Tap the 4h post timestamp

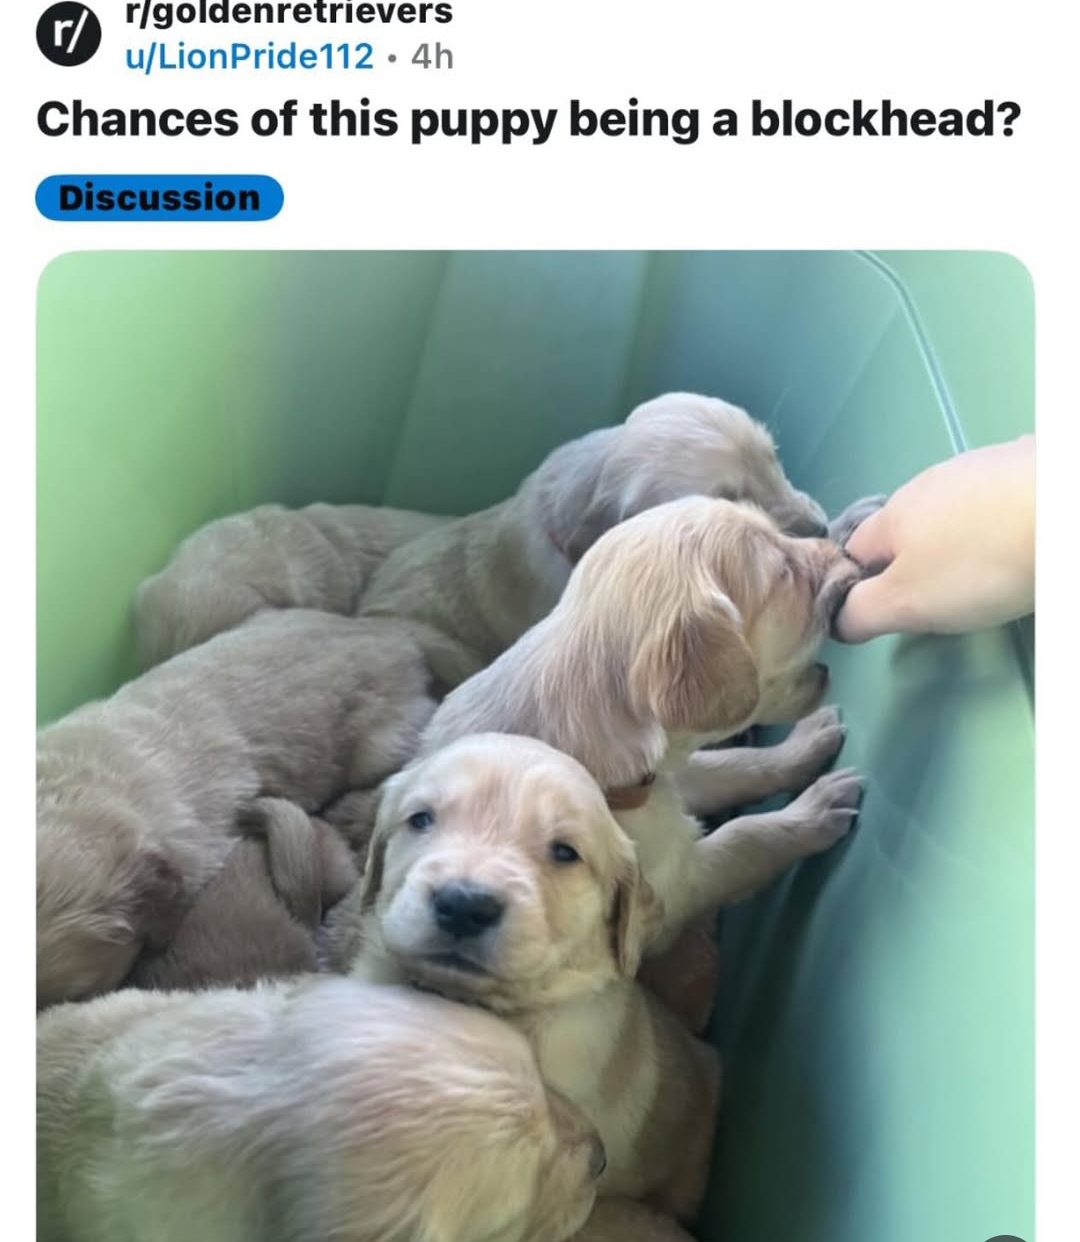(x=432, y=57)
